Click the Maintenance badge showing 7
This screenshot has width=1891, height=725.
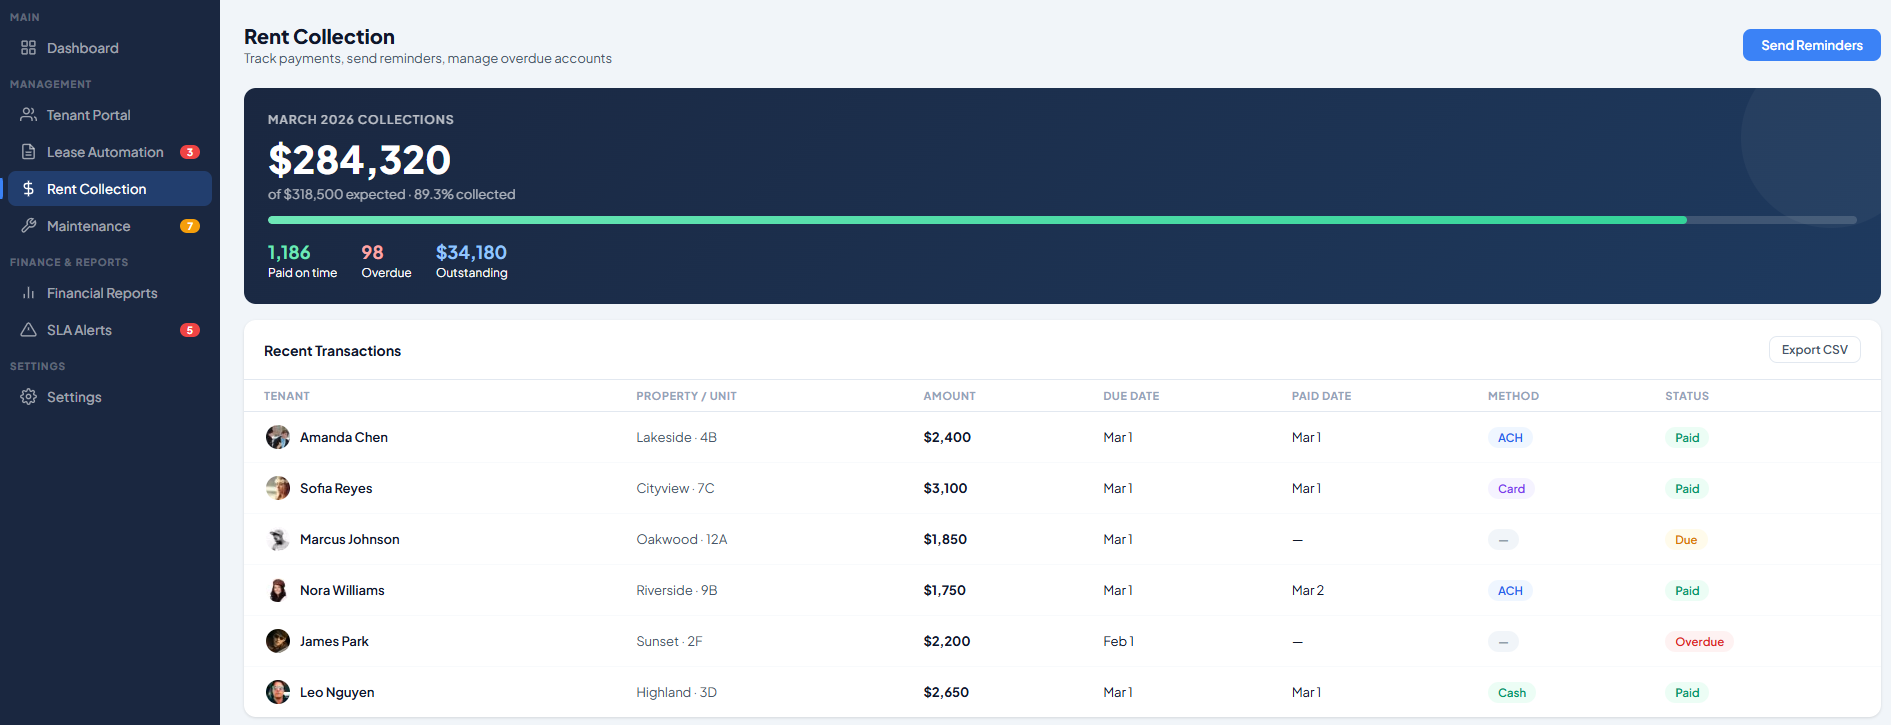[x=190, y=226]
